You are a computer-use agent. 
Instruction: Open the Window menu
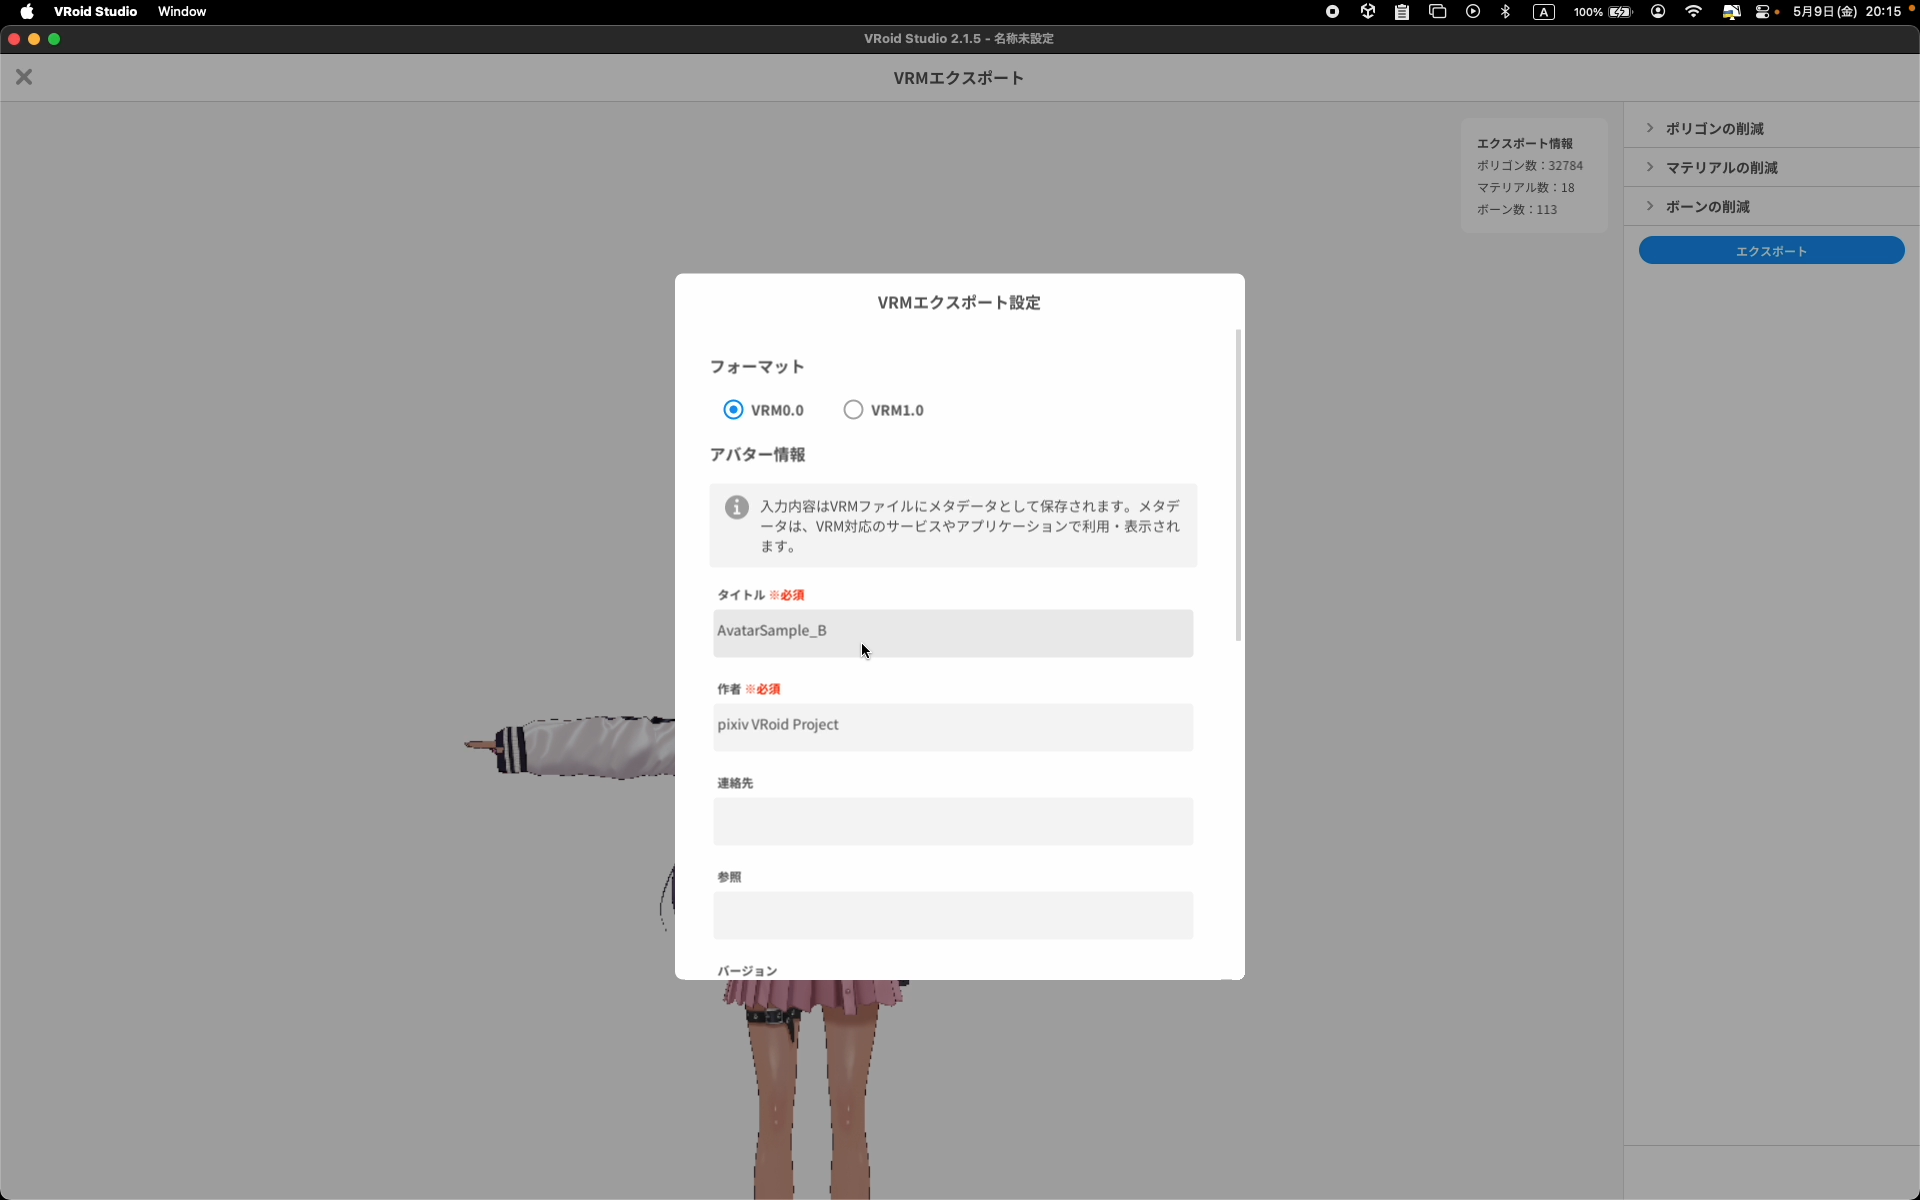(x=182, y=12)
